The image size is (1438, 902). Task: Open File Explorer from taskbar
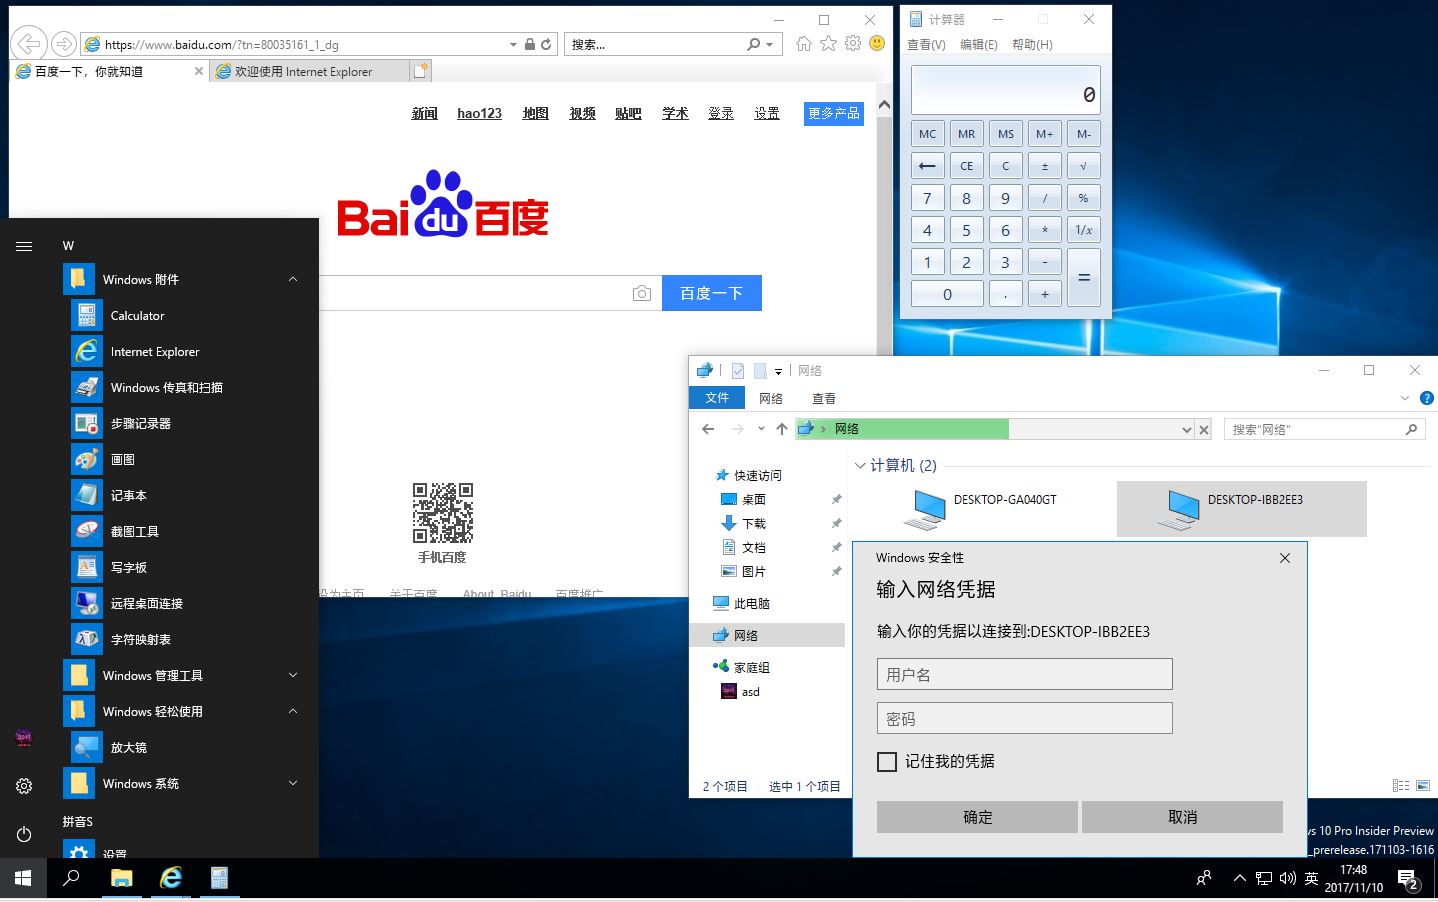121,878
